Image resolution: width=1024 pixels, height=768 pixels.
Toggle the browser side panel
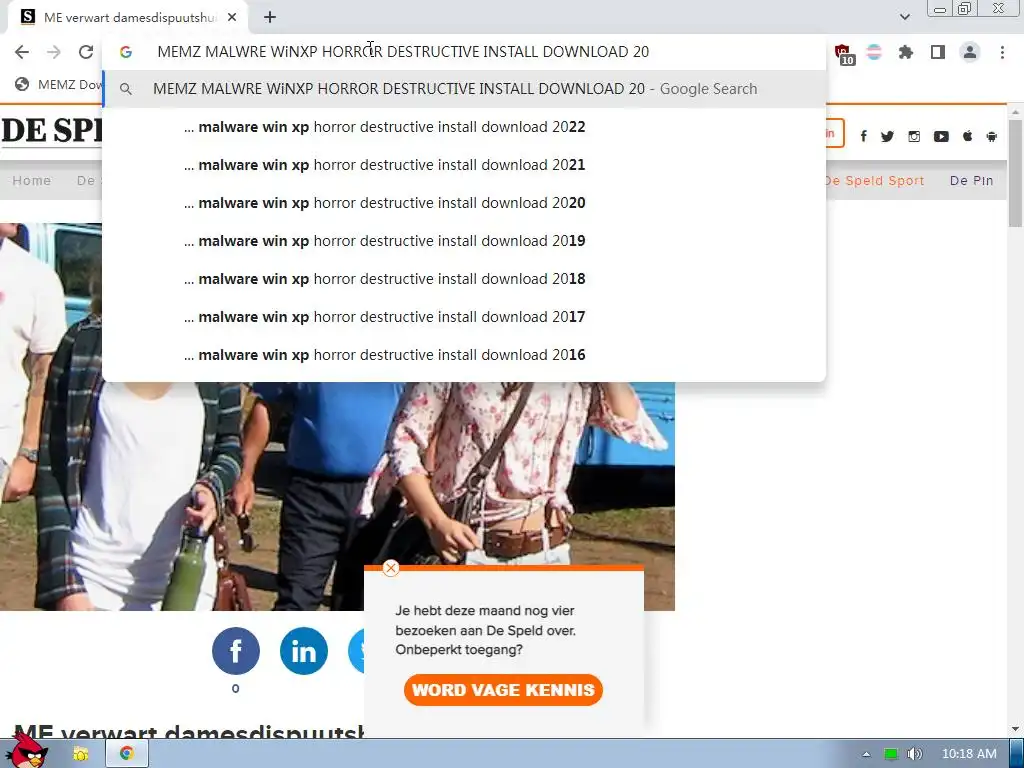938,52
